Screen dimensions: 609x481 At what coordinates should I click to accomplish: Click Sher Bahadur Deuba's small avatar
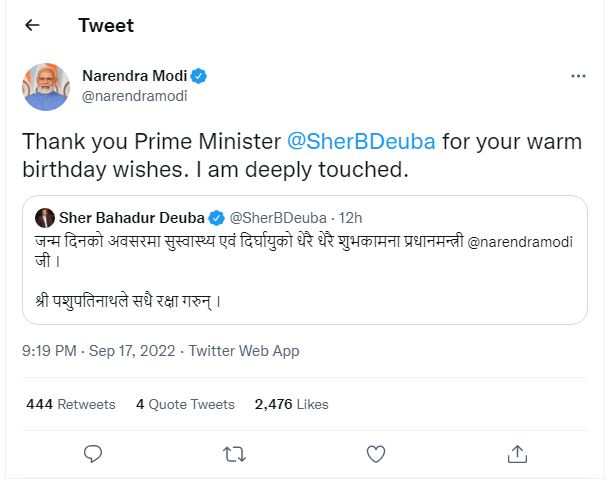click(x=45, y=217)
